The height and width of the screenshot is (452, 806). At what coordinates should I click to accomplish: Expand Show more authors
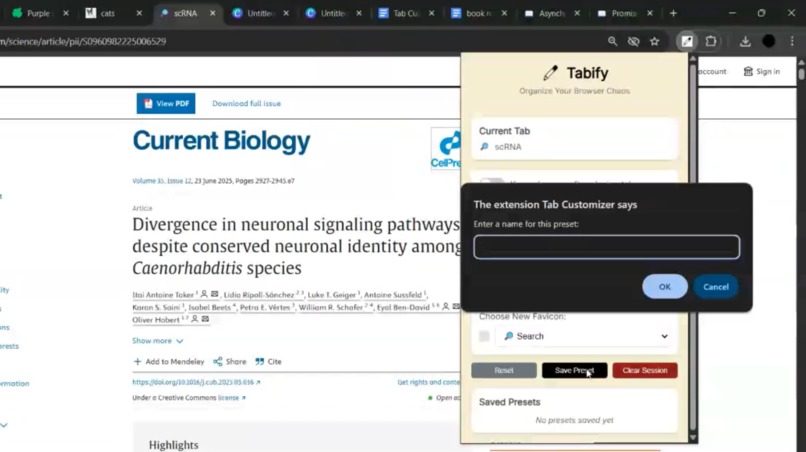click(157, 341)
